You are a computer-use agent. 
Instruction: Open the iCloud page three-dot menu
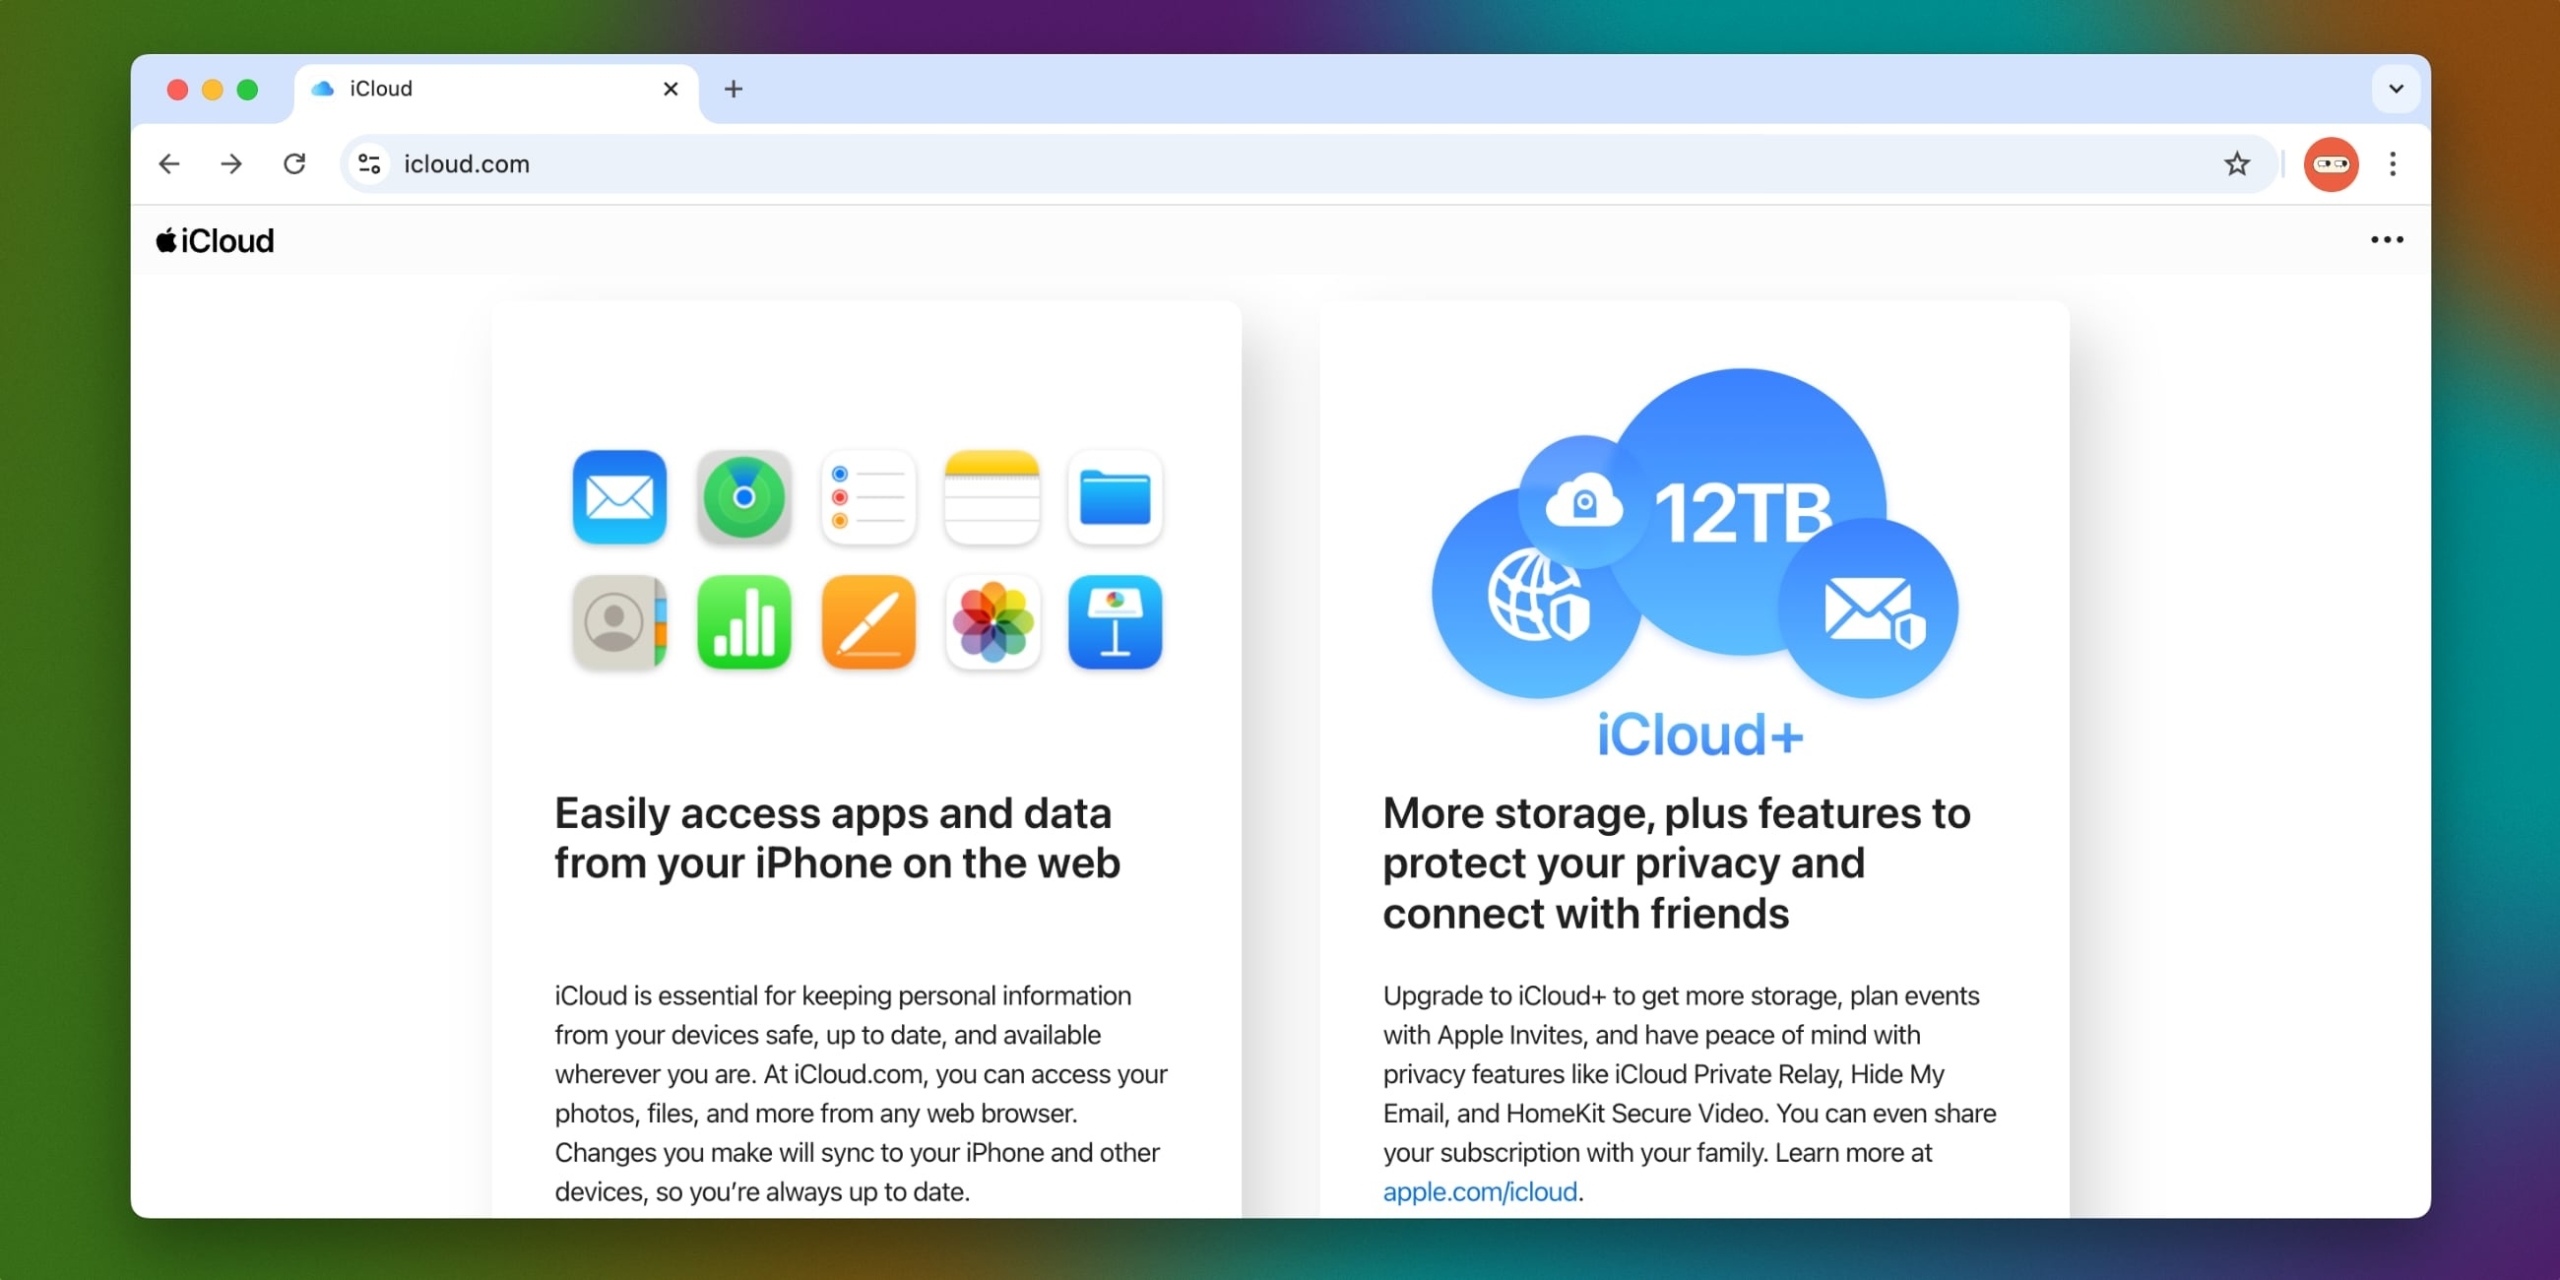pos(2386,240)
